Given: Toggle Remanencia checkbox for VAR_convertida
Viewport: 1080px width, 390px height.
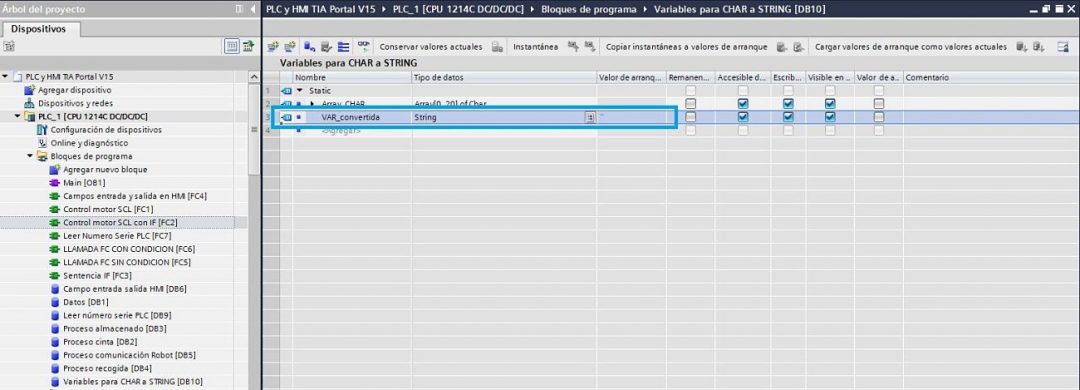Looking at the screenshot, I should [x=690, y=117].
